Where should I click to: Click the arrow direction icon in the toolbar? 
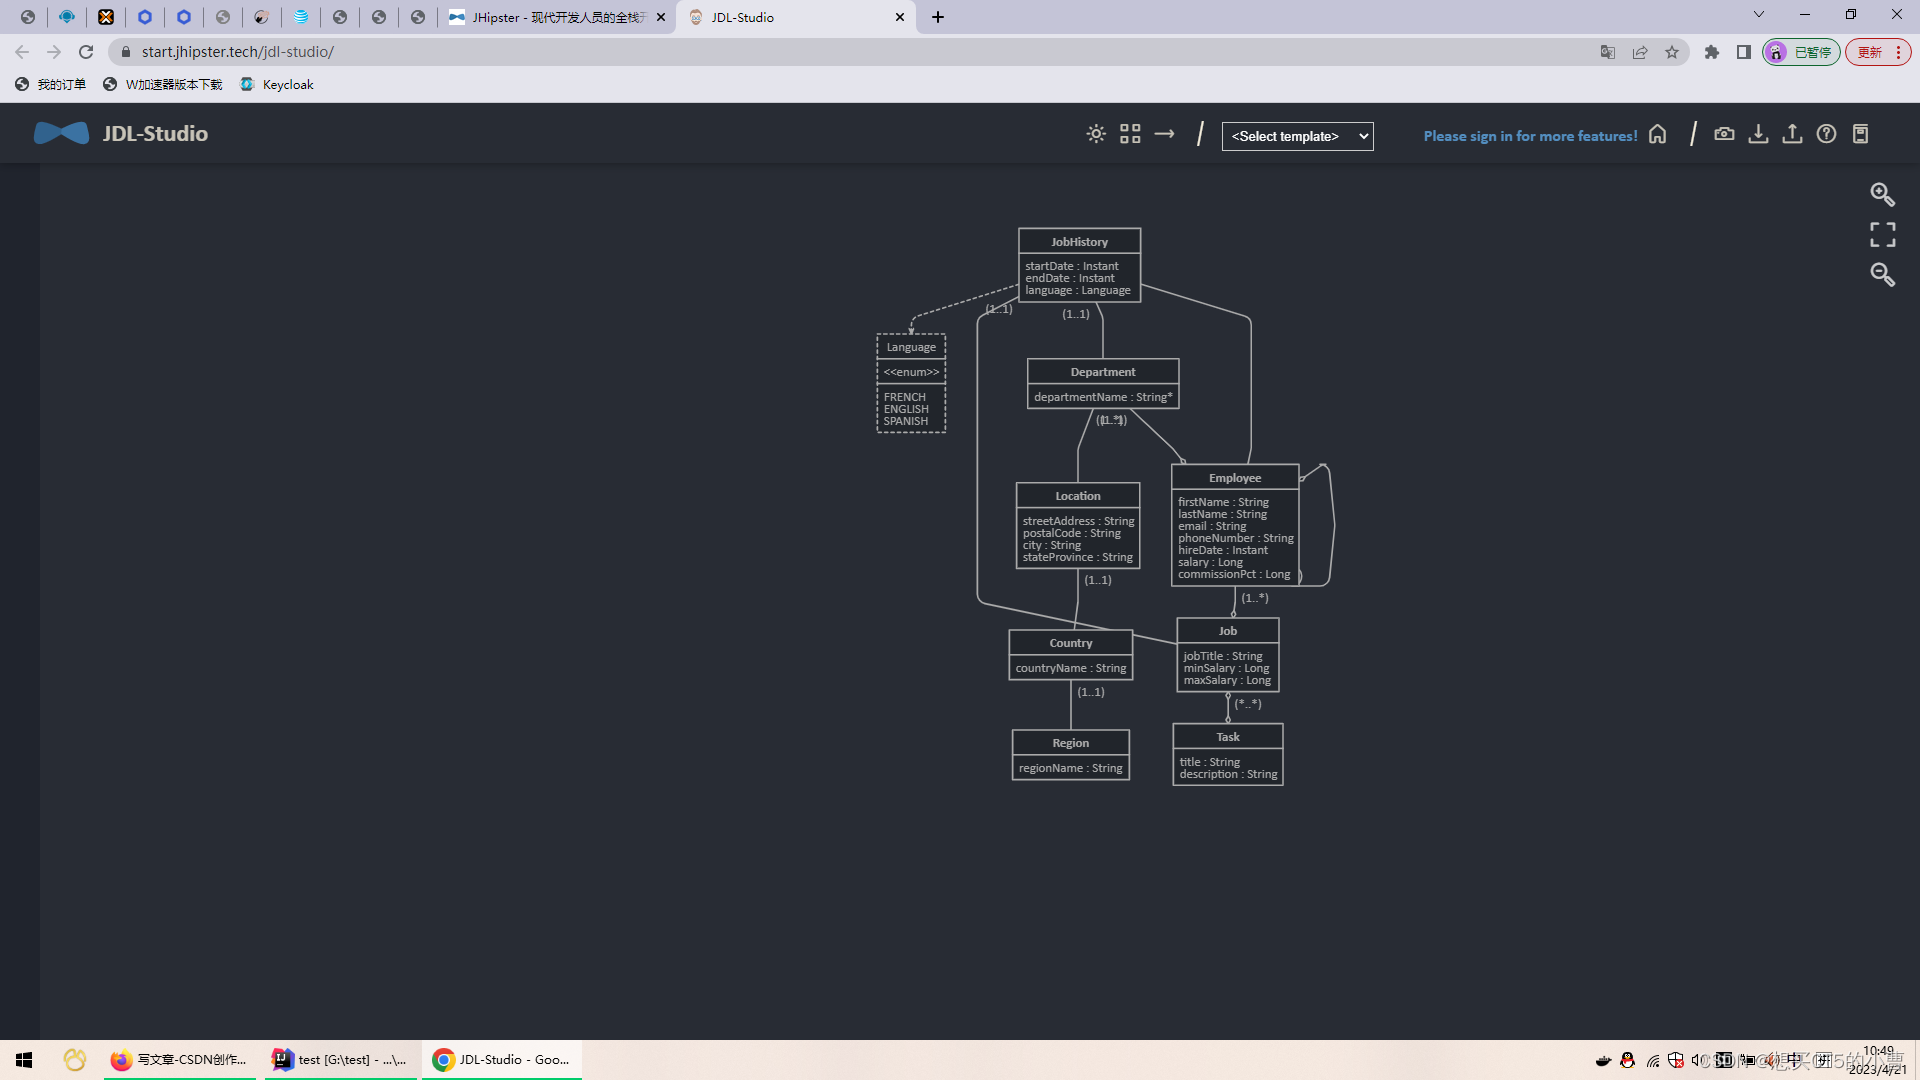tap(1164, 134)
